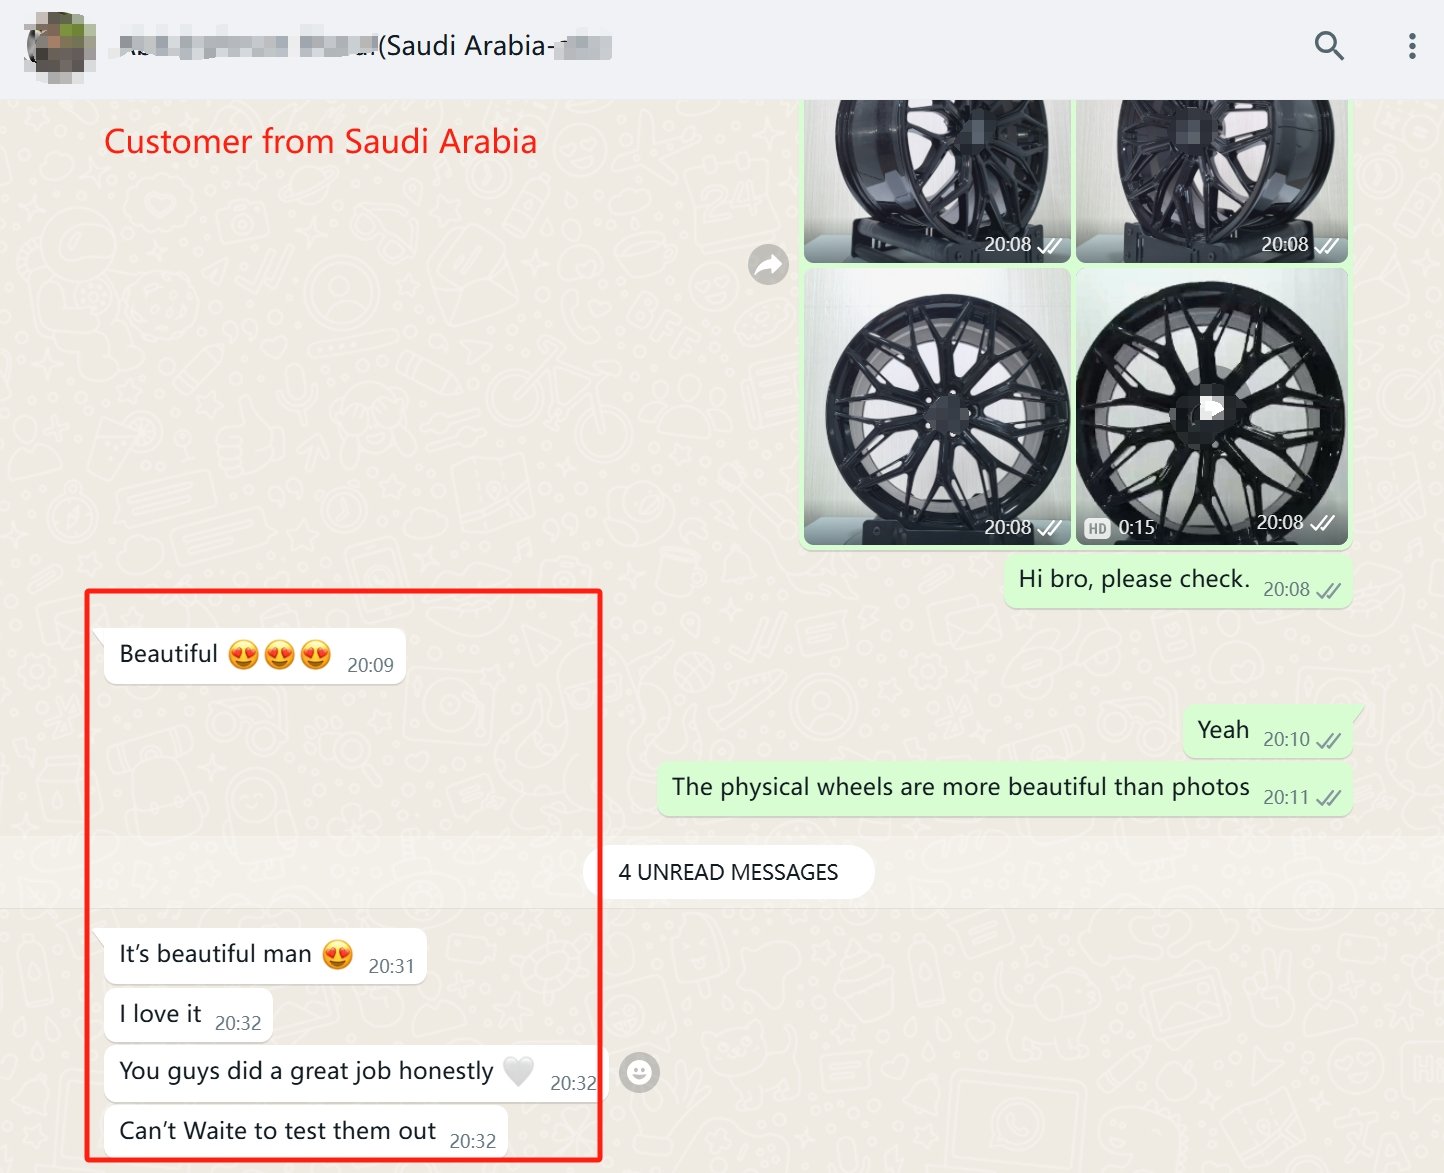Select the 'I love it' message
The height and width of the screenshot is (1173, 1444).
[x=188, y=1015]
